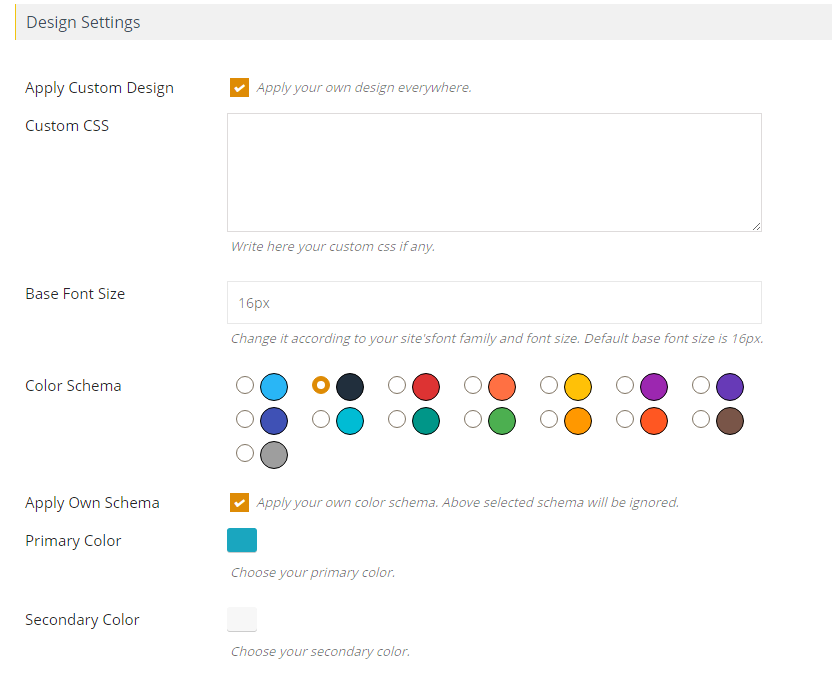Viewport: 832px width, 681px height.
Task: Focus the Base Font Size field
Action: (494, 302)
